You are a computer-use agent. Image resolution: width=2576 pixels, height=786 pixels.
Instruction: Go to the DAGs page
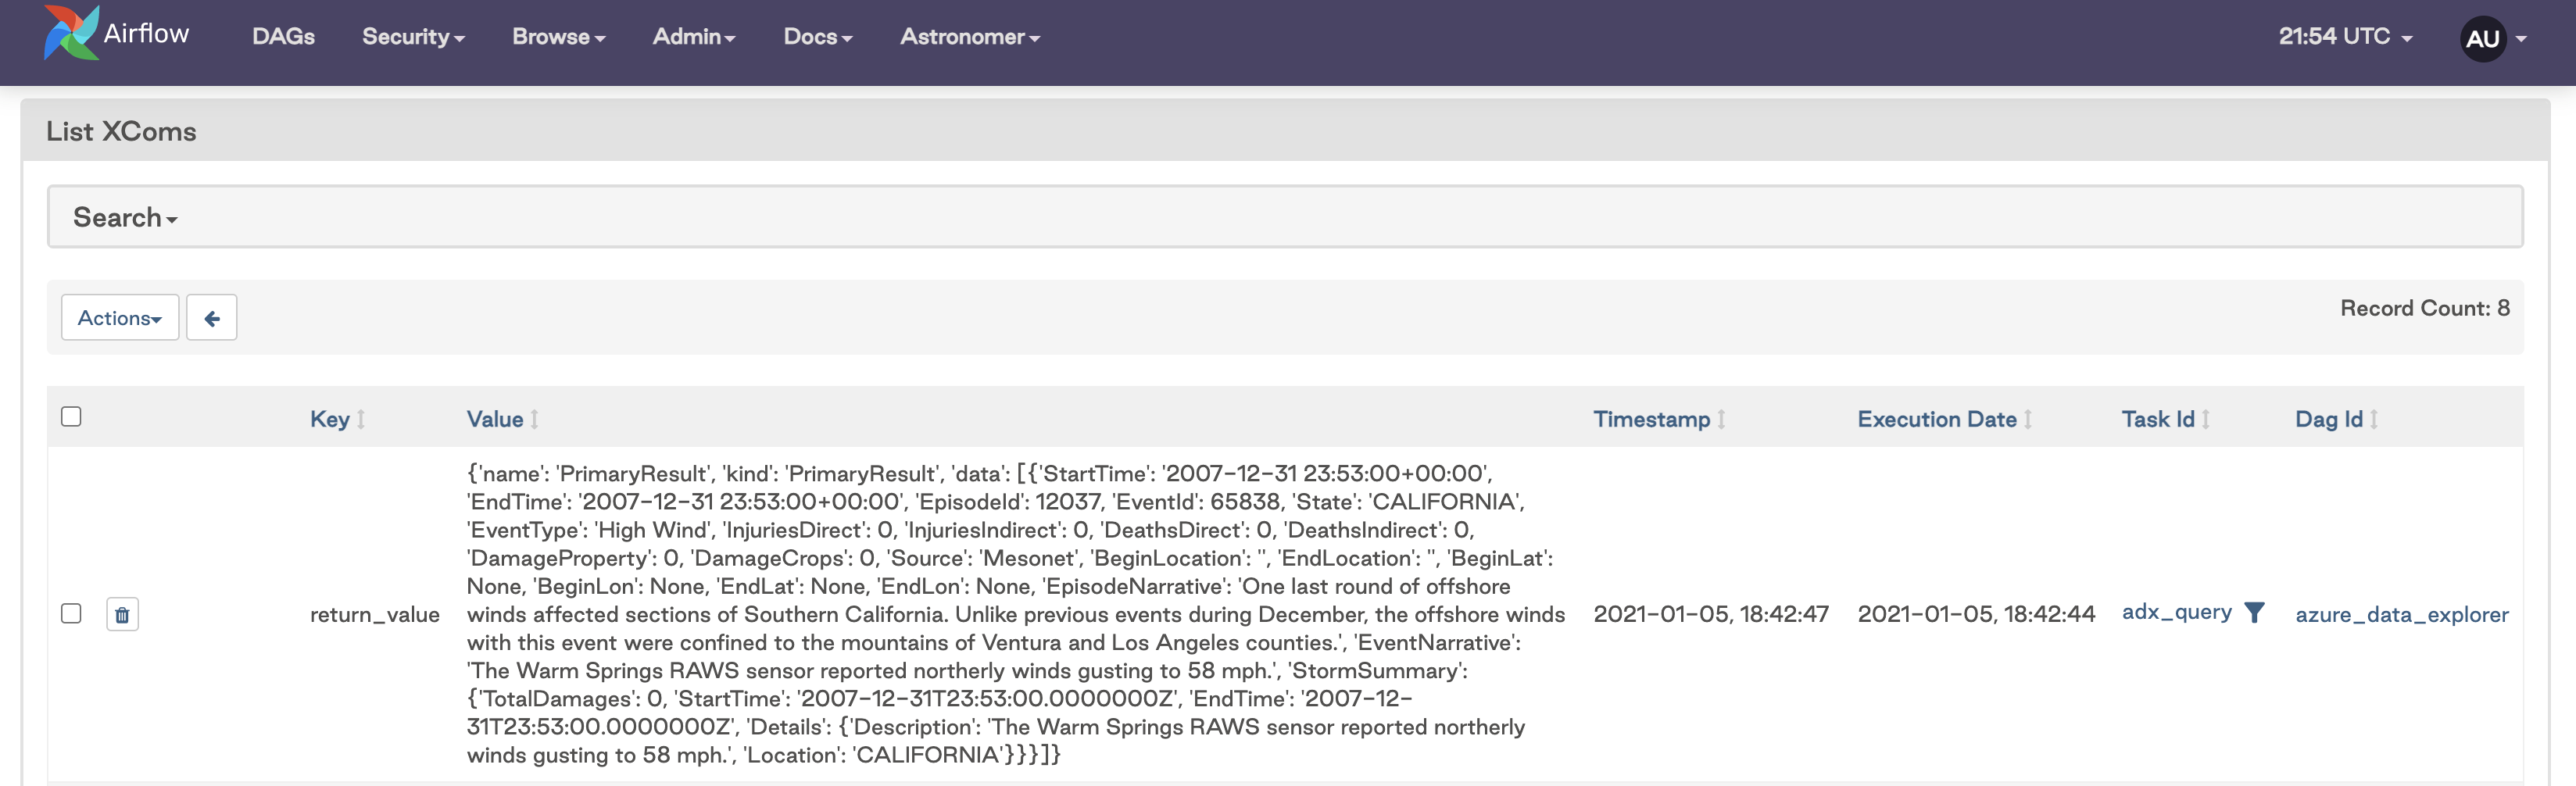[283, 37]
